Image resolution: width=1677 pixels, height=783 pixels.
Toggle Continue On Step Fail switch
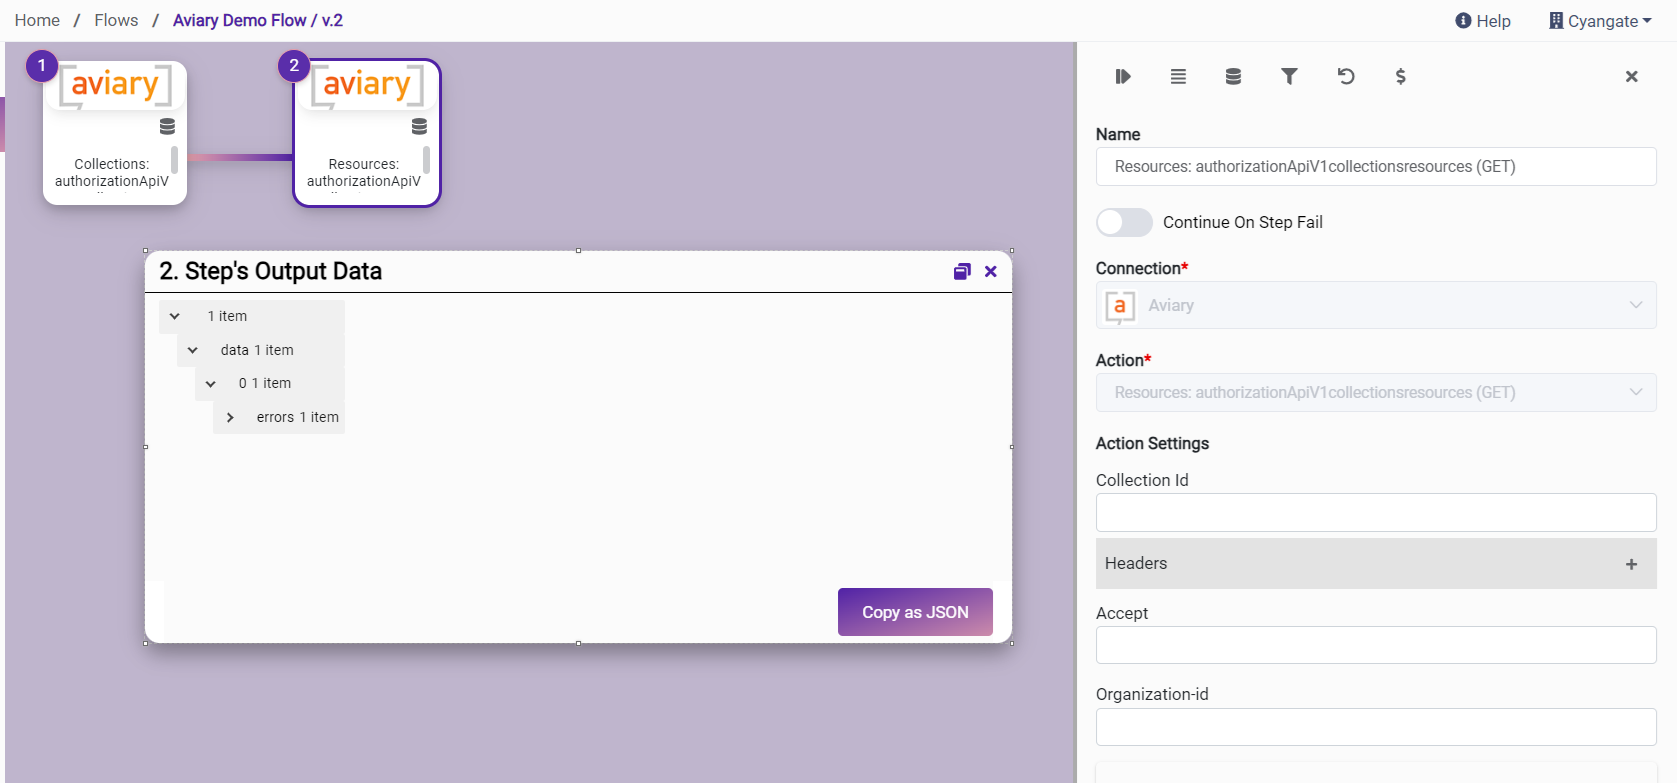click(1124, 222)
